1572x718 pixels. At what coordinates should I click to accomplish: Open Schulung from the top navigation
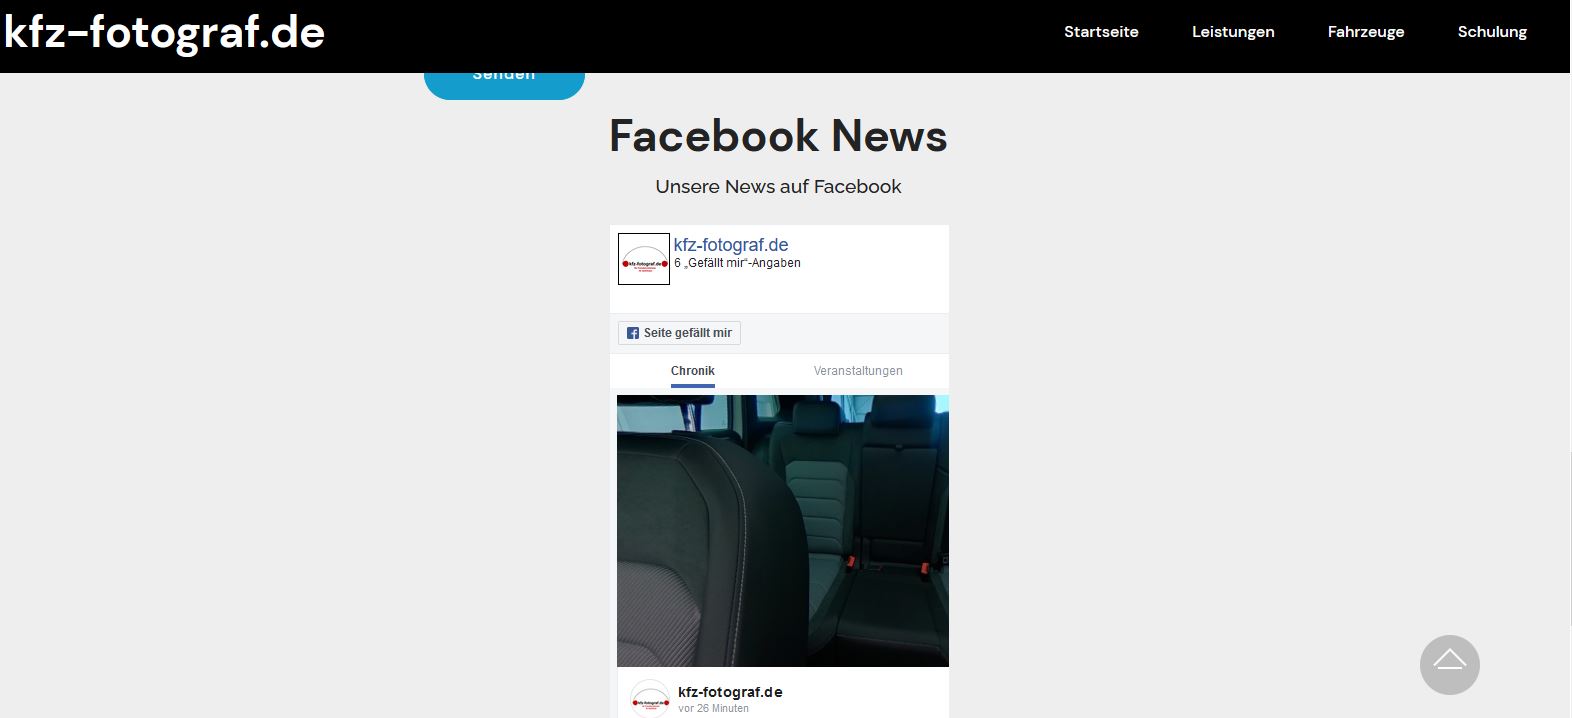[1491, 32]
